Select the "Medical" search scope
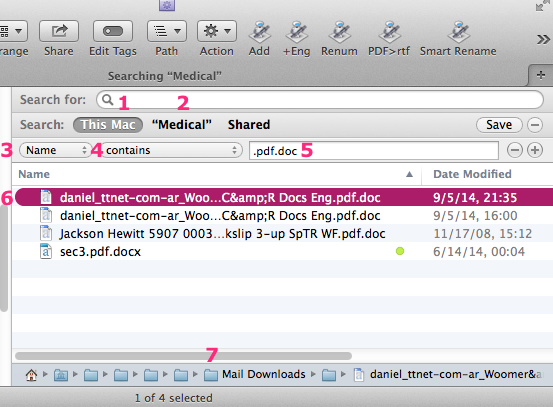553x407 pixels. (x=182, y=125)
